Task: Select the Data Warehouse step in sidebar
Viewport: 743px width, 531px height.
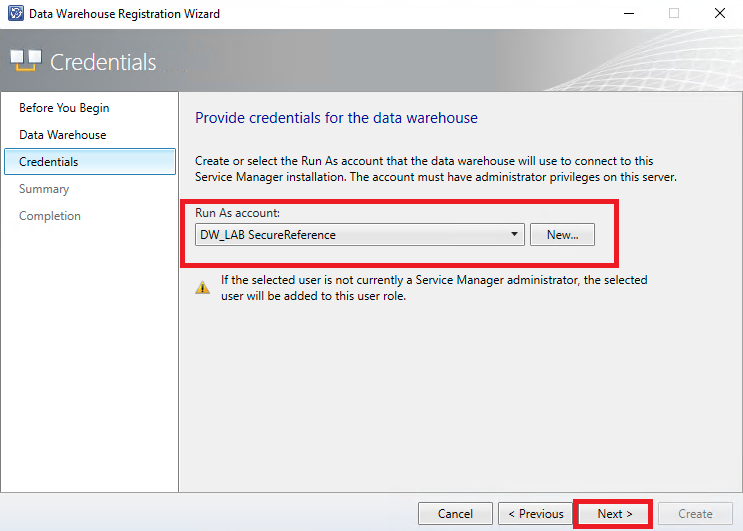Action: pos(62,135)
